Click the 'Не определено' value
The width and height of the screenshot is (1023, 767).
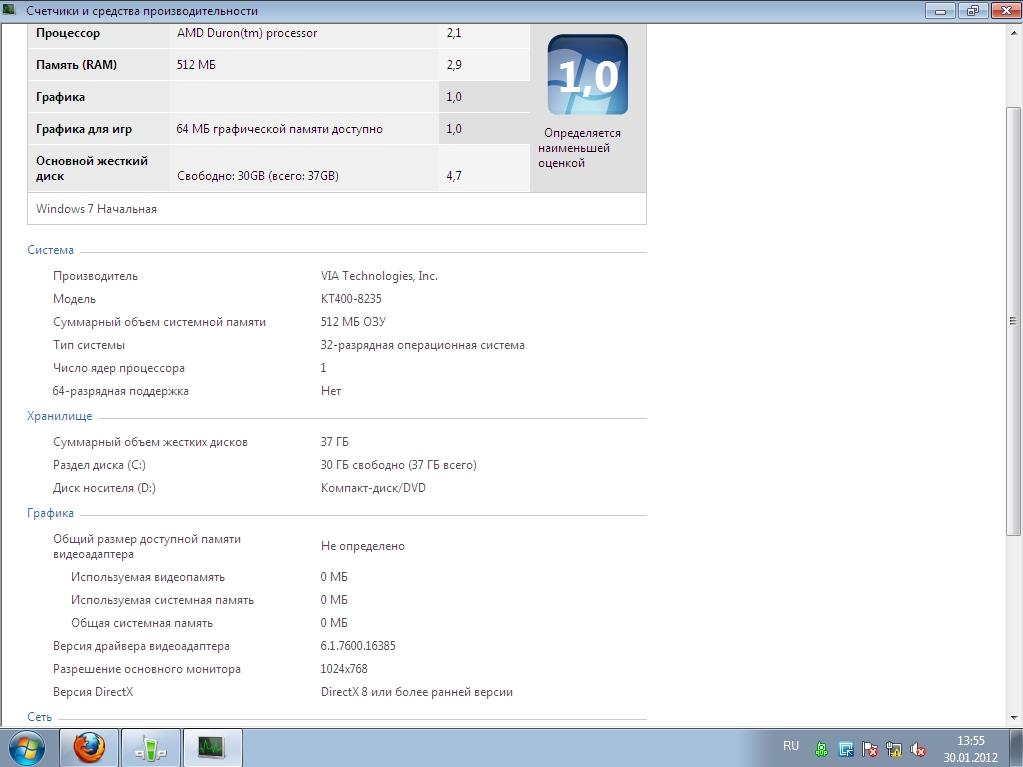tap(362, 546)
